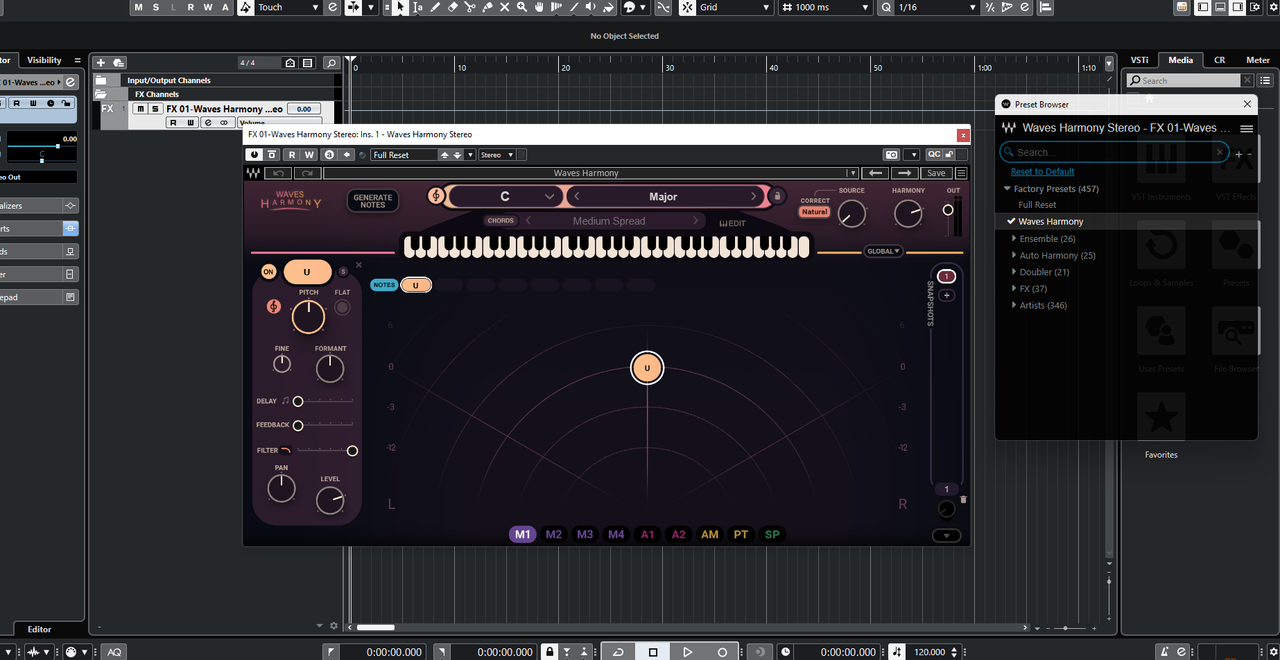Open the Stereo routing dropdown
This screenshot has width=1280, height=660.
pos(497,155)
